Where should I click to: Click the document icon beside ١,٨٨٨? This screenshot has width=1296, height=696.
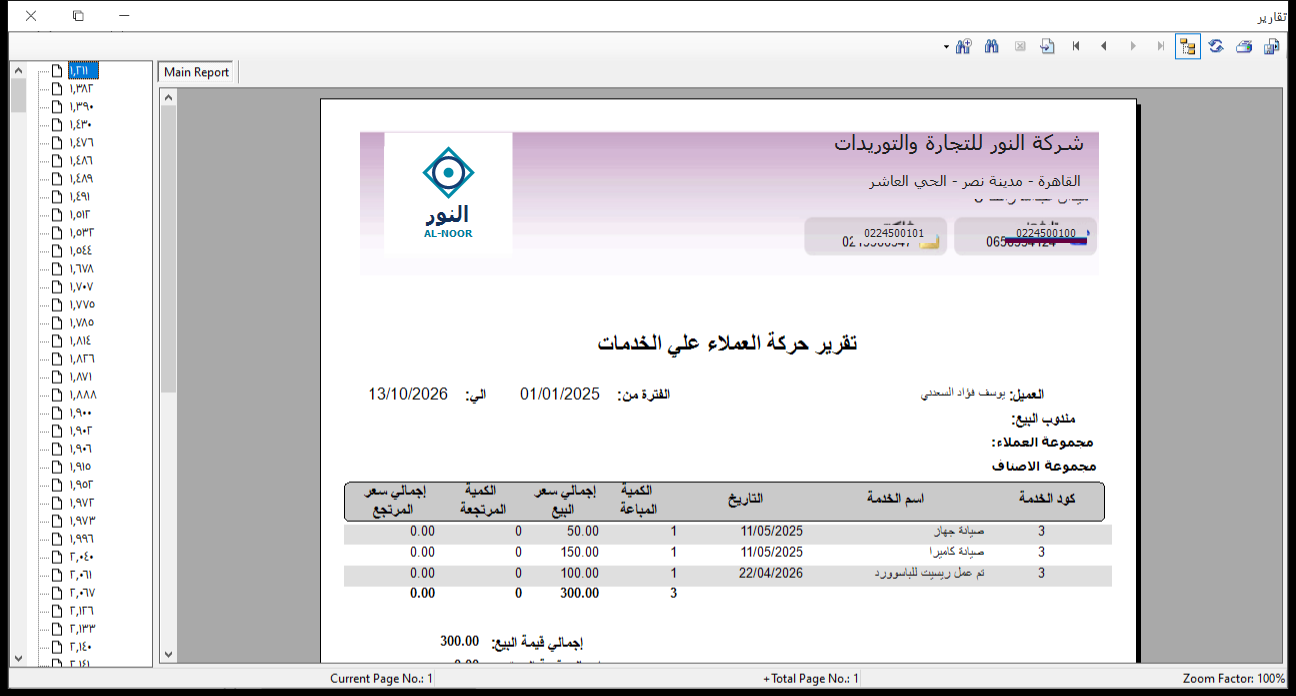pos(57,394)
